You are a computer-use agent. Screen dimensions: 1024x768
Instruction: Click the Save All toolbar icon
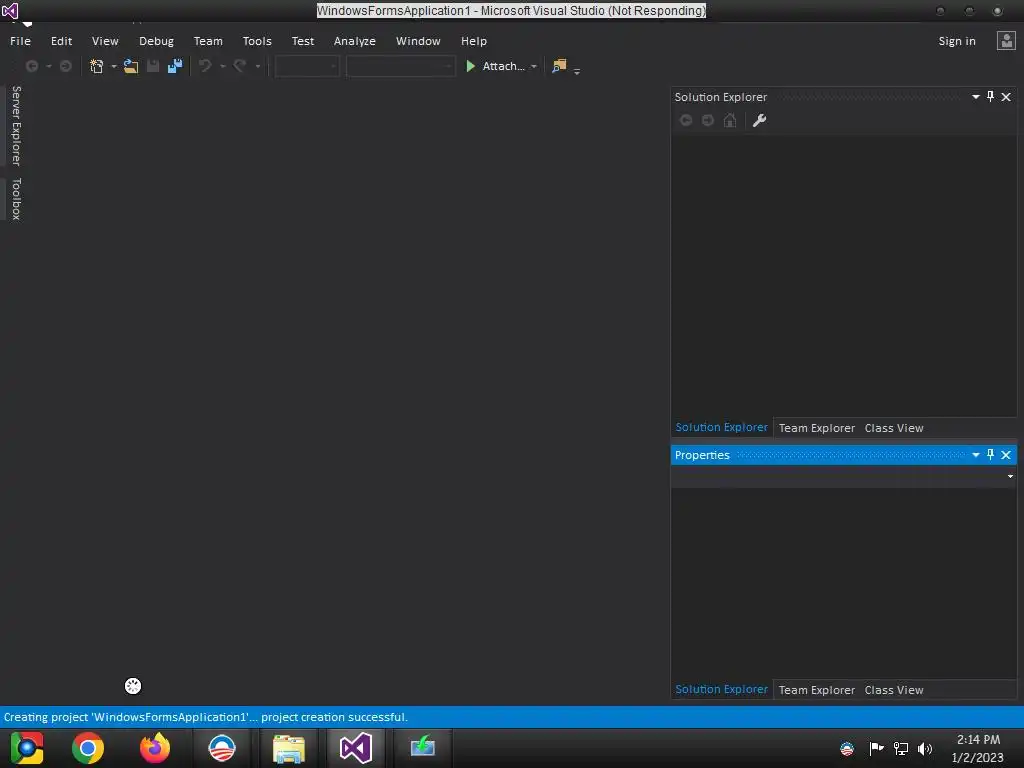[x=175, y=66]
